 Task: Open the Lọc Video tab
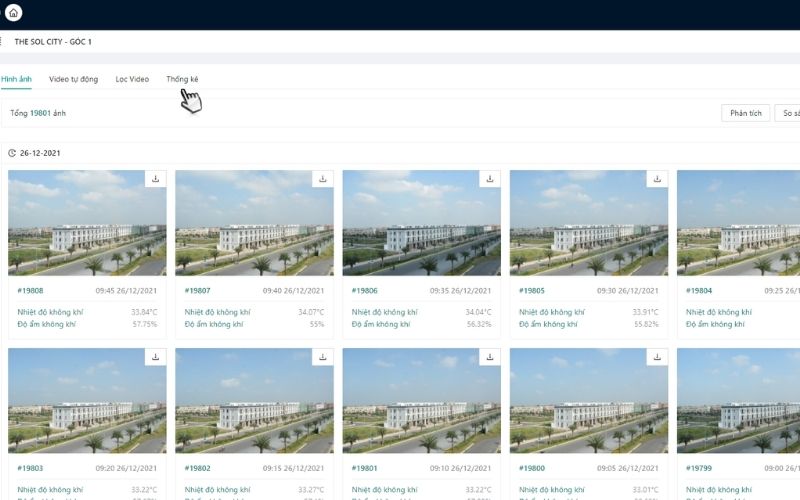coord(132,79)
